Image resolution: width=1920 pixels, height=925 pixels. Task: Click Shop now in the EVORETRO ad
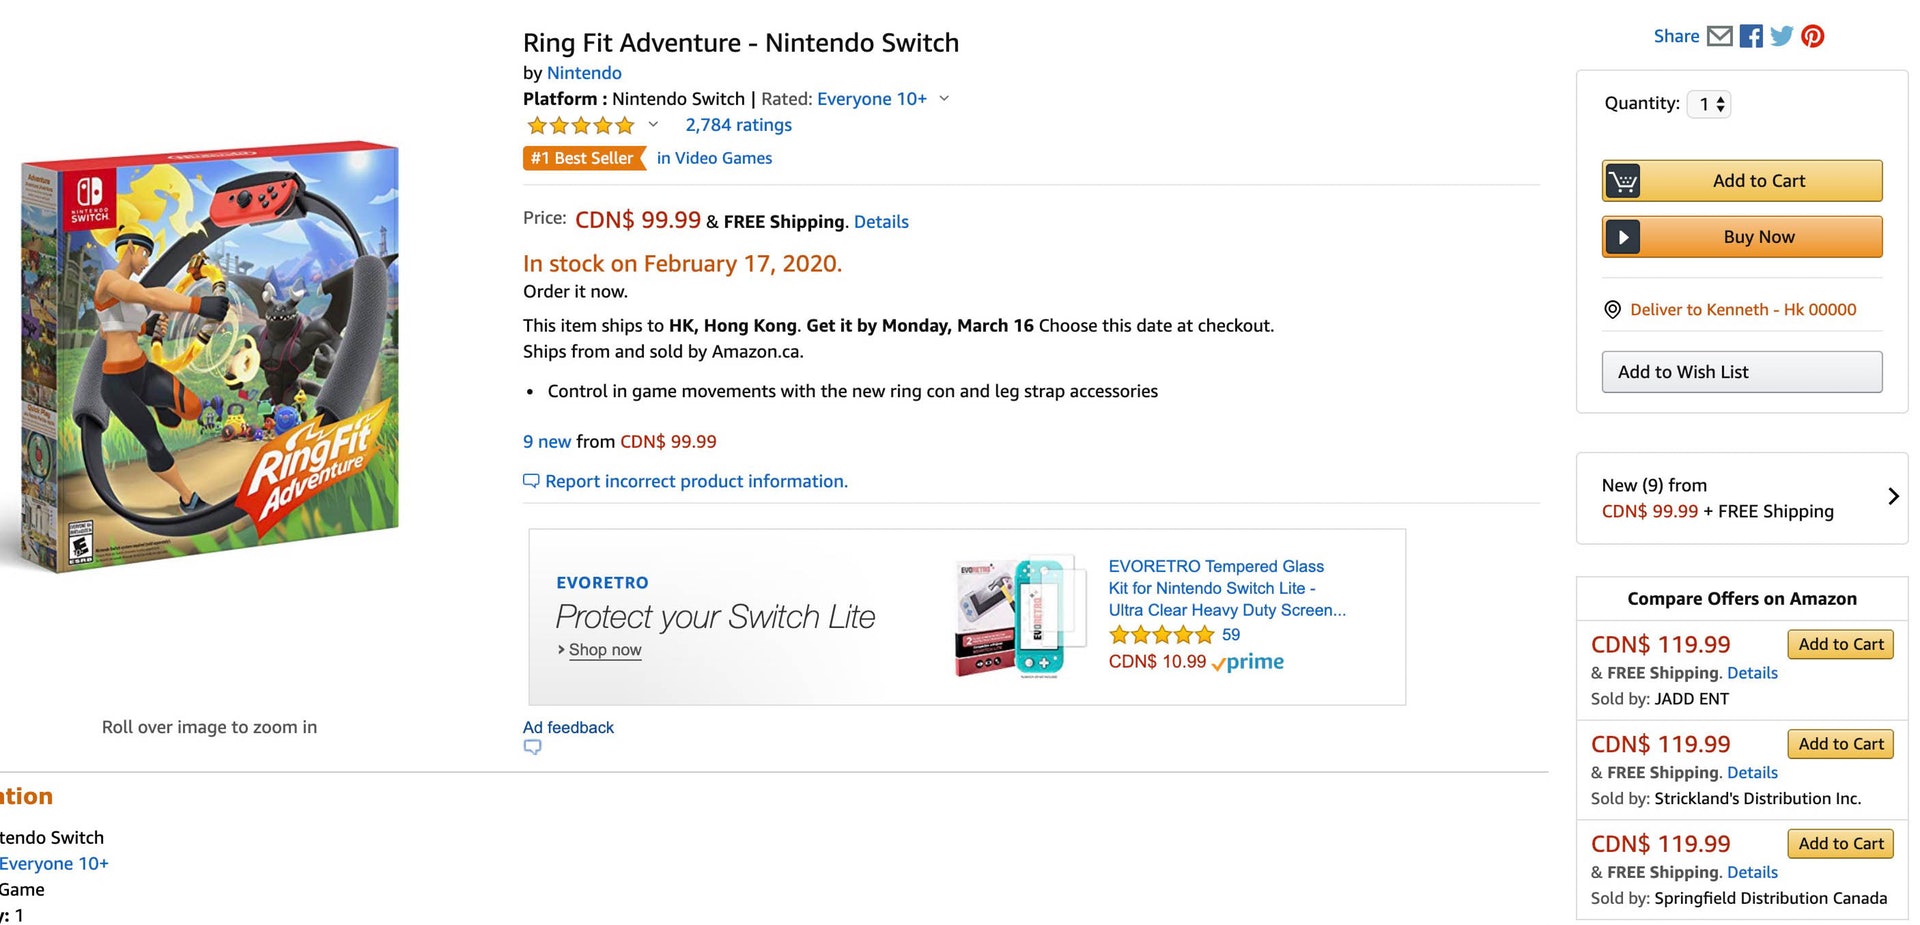pyautogui.click(x=605, y=650)
